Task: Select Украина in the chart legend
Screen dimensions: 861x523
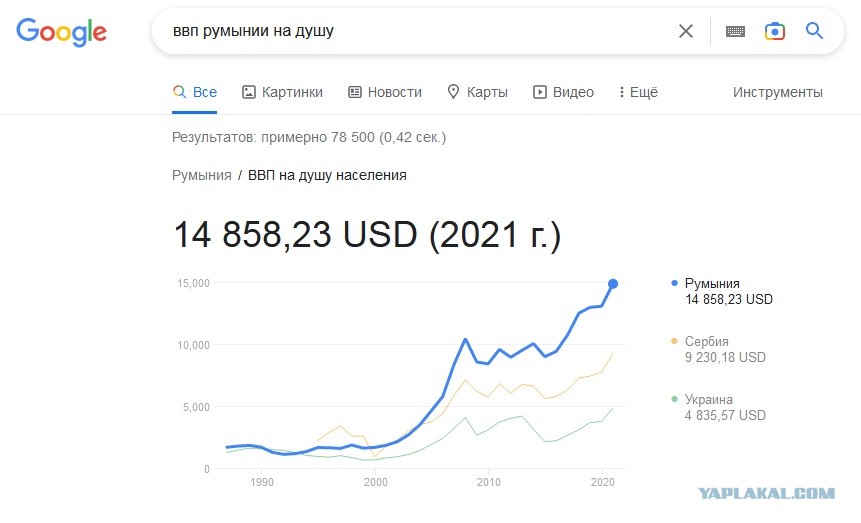Action: [708, 399]
